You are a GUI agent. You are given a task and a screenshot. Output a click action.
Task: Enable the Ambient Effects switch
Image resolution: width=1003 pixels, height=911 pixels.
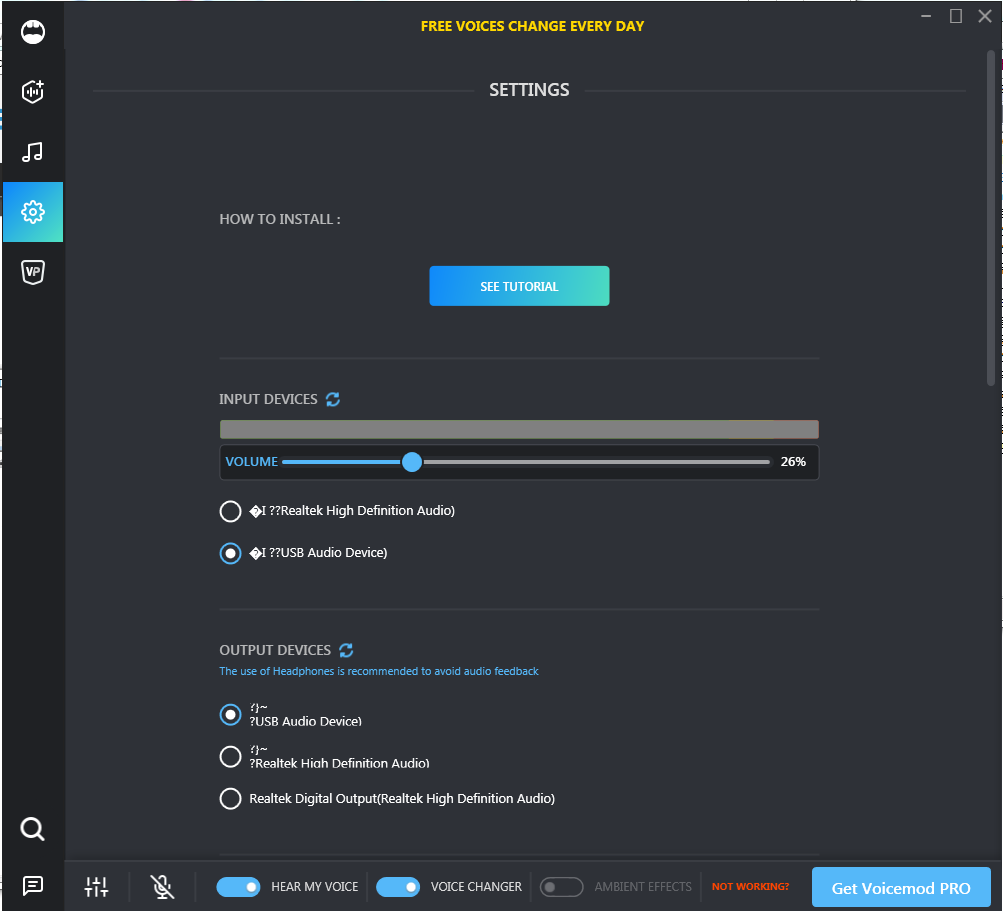pyautogui.click(x=561, y=887)
